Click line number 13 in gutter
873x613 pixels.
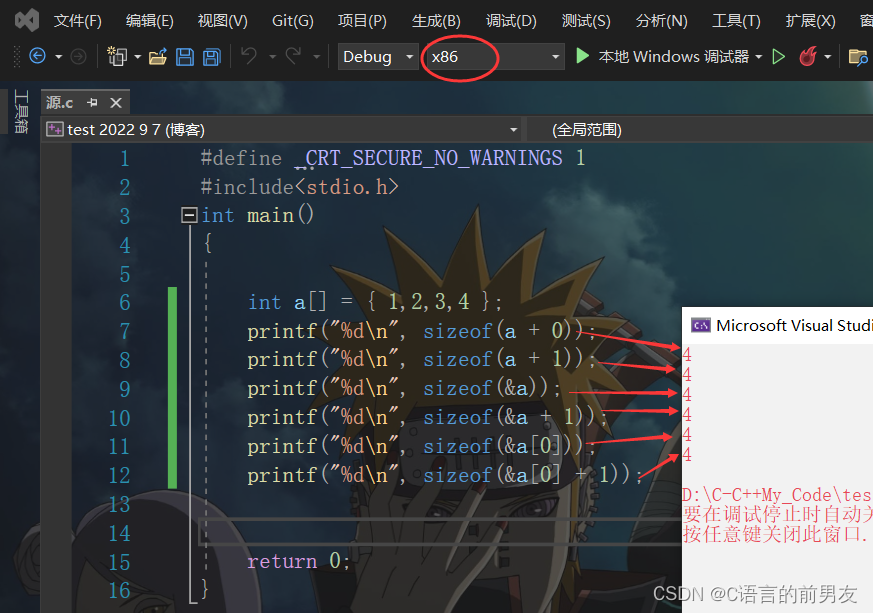(x=119, y=504)
